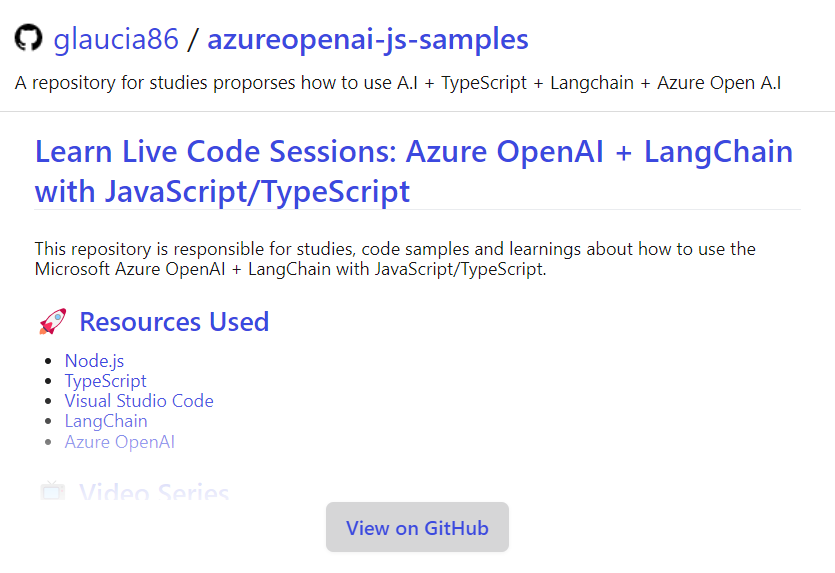The width and height of the screenshot is (835, 573).
Task: Select the Resources Used heading
Action: (174, 322)
